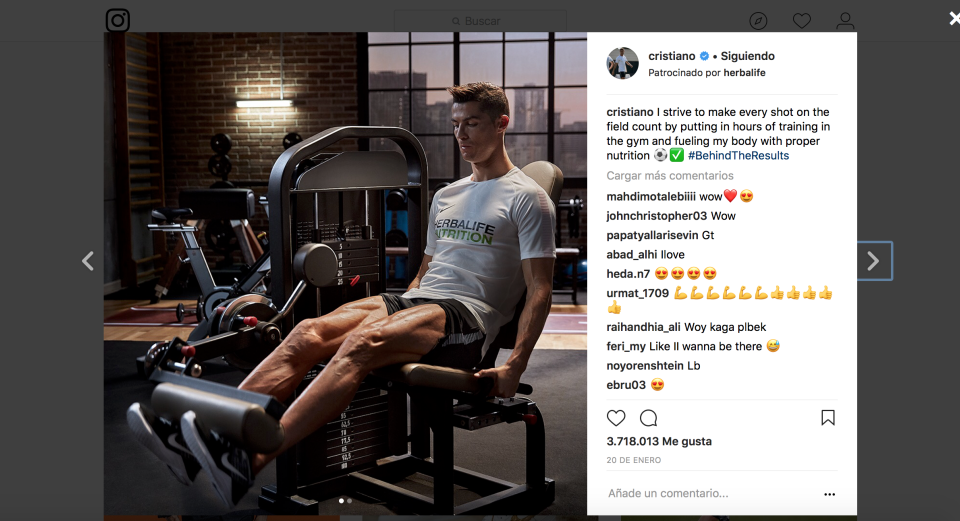Image resolution: width=960 pixels, height=521 pixels.
Task: Open the Explore compass icon
Action: point(758,21)
